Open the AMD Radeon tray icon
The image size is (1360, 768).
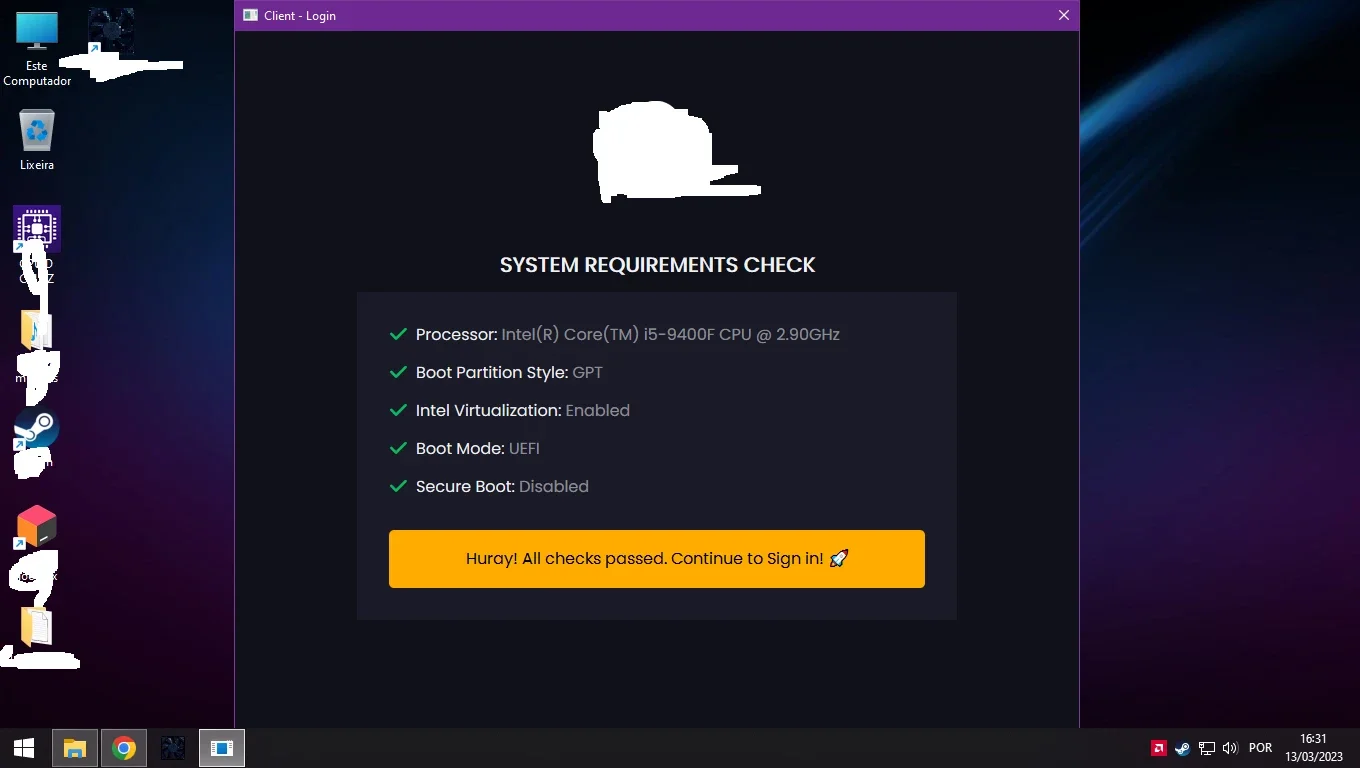pos(1159,748)
